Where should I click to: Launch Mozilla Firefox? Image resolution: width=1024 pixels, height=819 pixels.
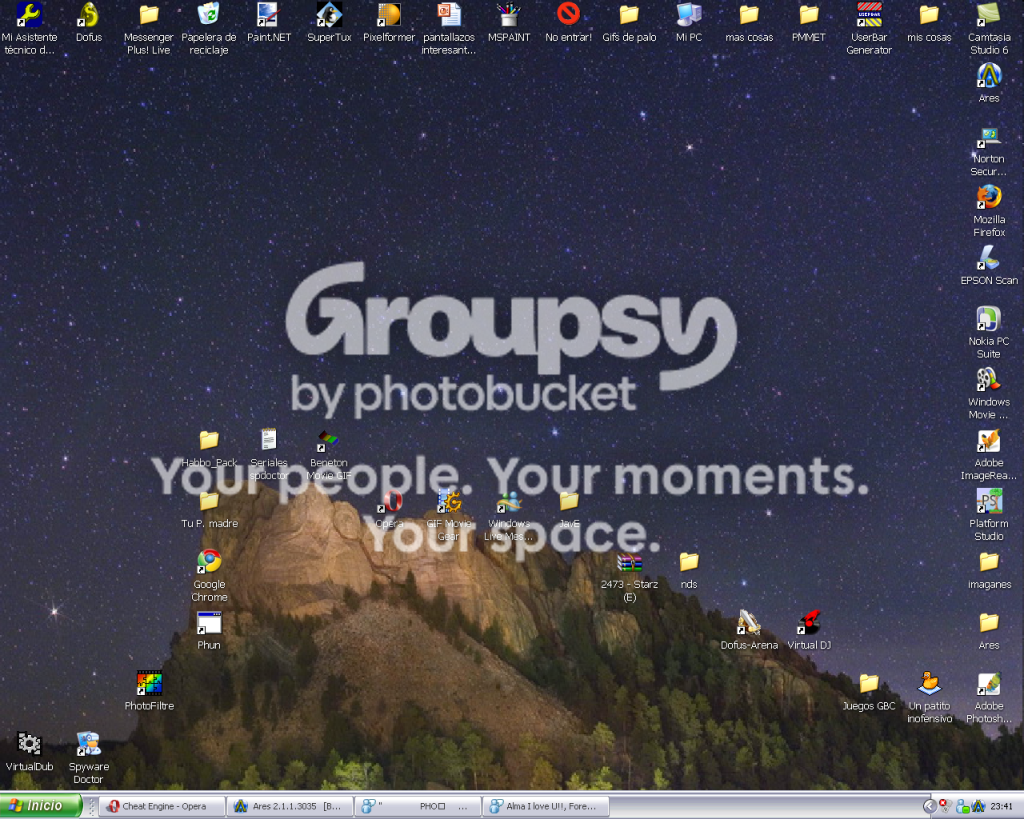tap(989, 211)
